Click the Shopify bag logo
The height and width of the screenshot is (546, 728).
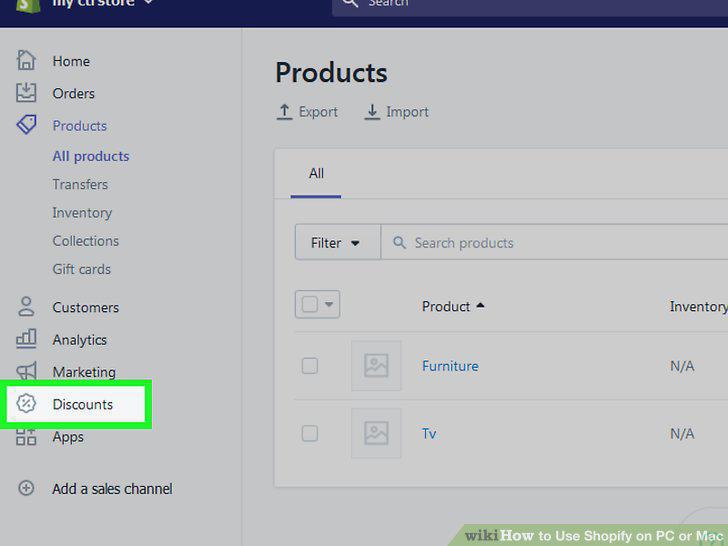coord(28,6)
